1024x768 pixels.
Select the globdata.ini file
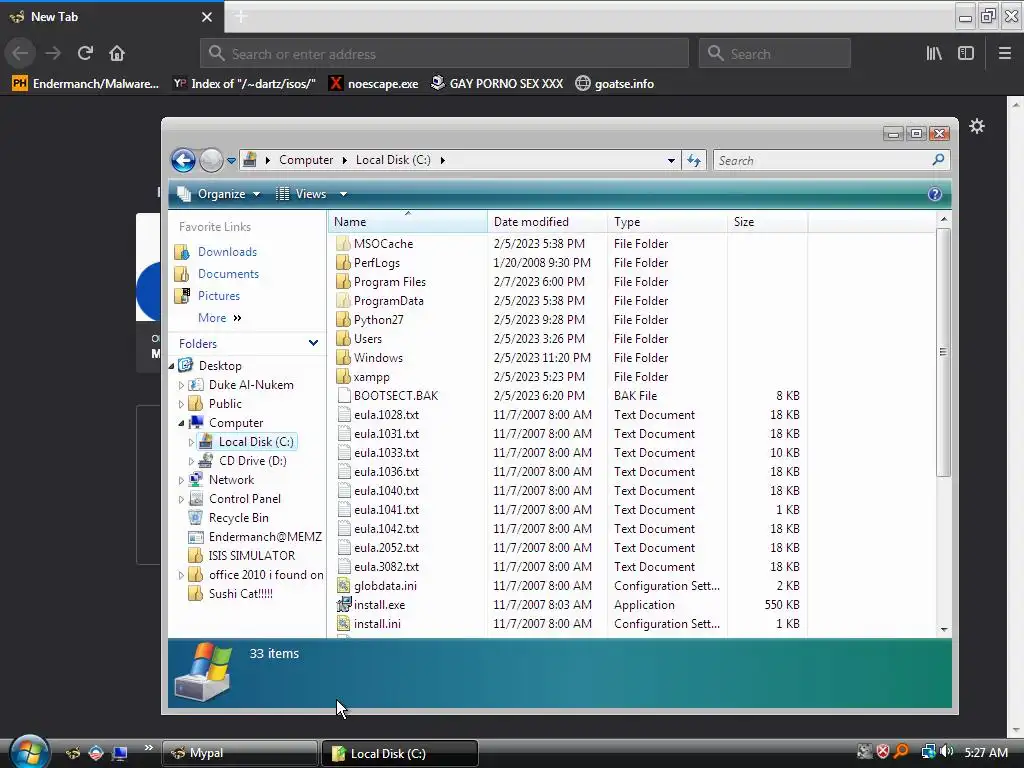(385, 586)
